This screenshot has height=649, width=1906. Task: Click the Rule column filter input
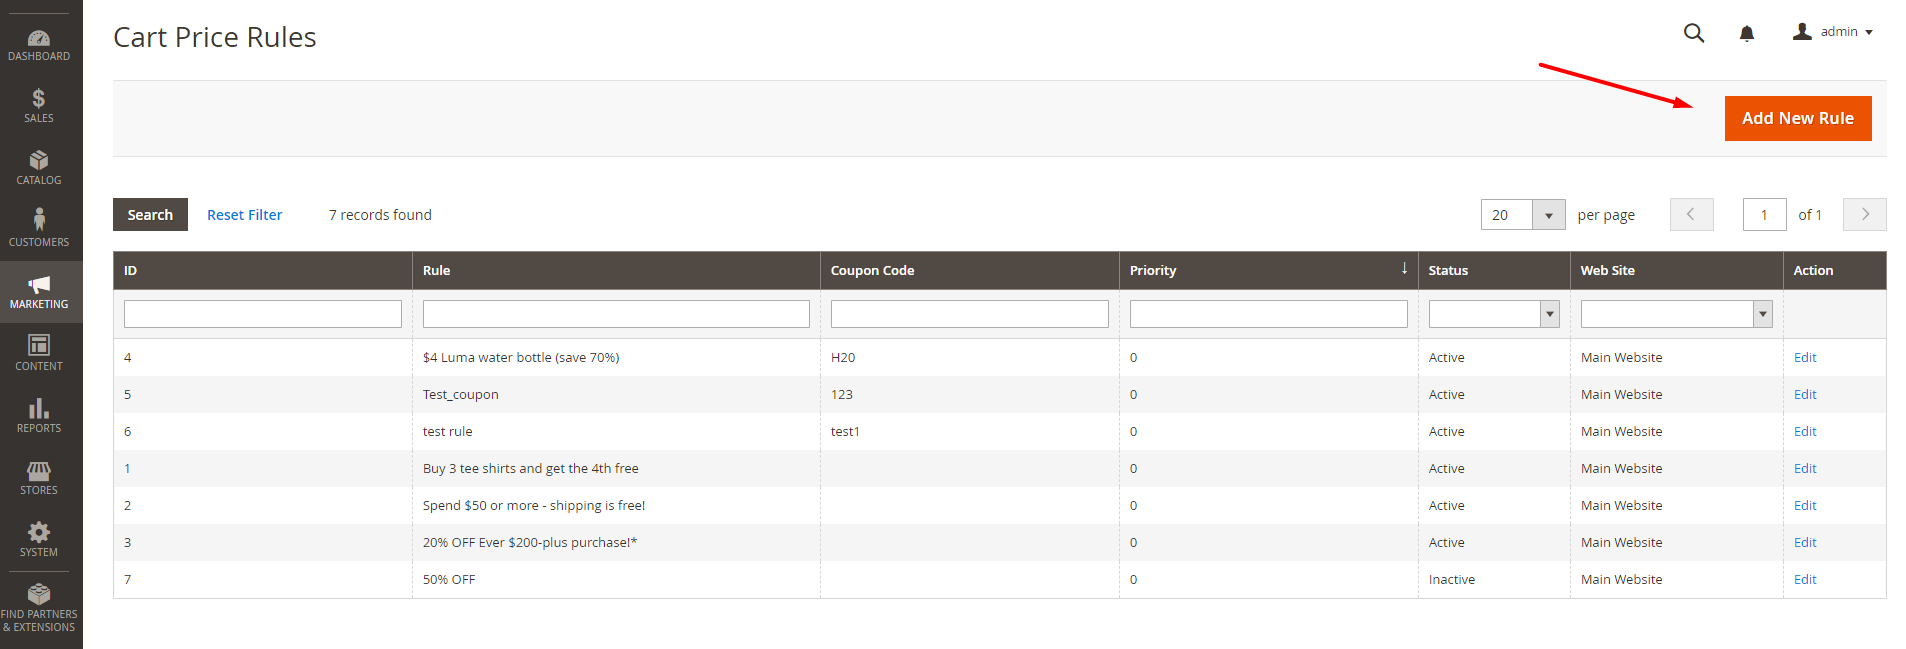[x=615, y=314]
